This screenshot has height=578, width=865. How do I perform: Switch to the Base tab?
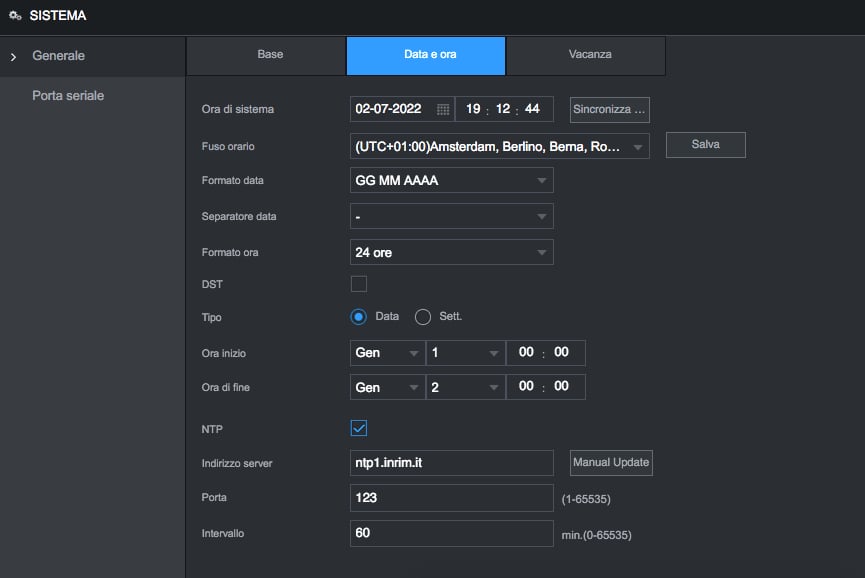tap(270, 55)
